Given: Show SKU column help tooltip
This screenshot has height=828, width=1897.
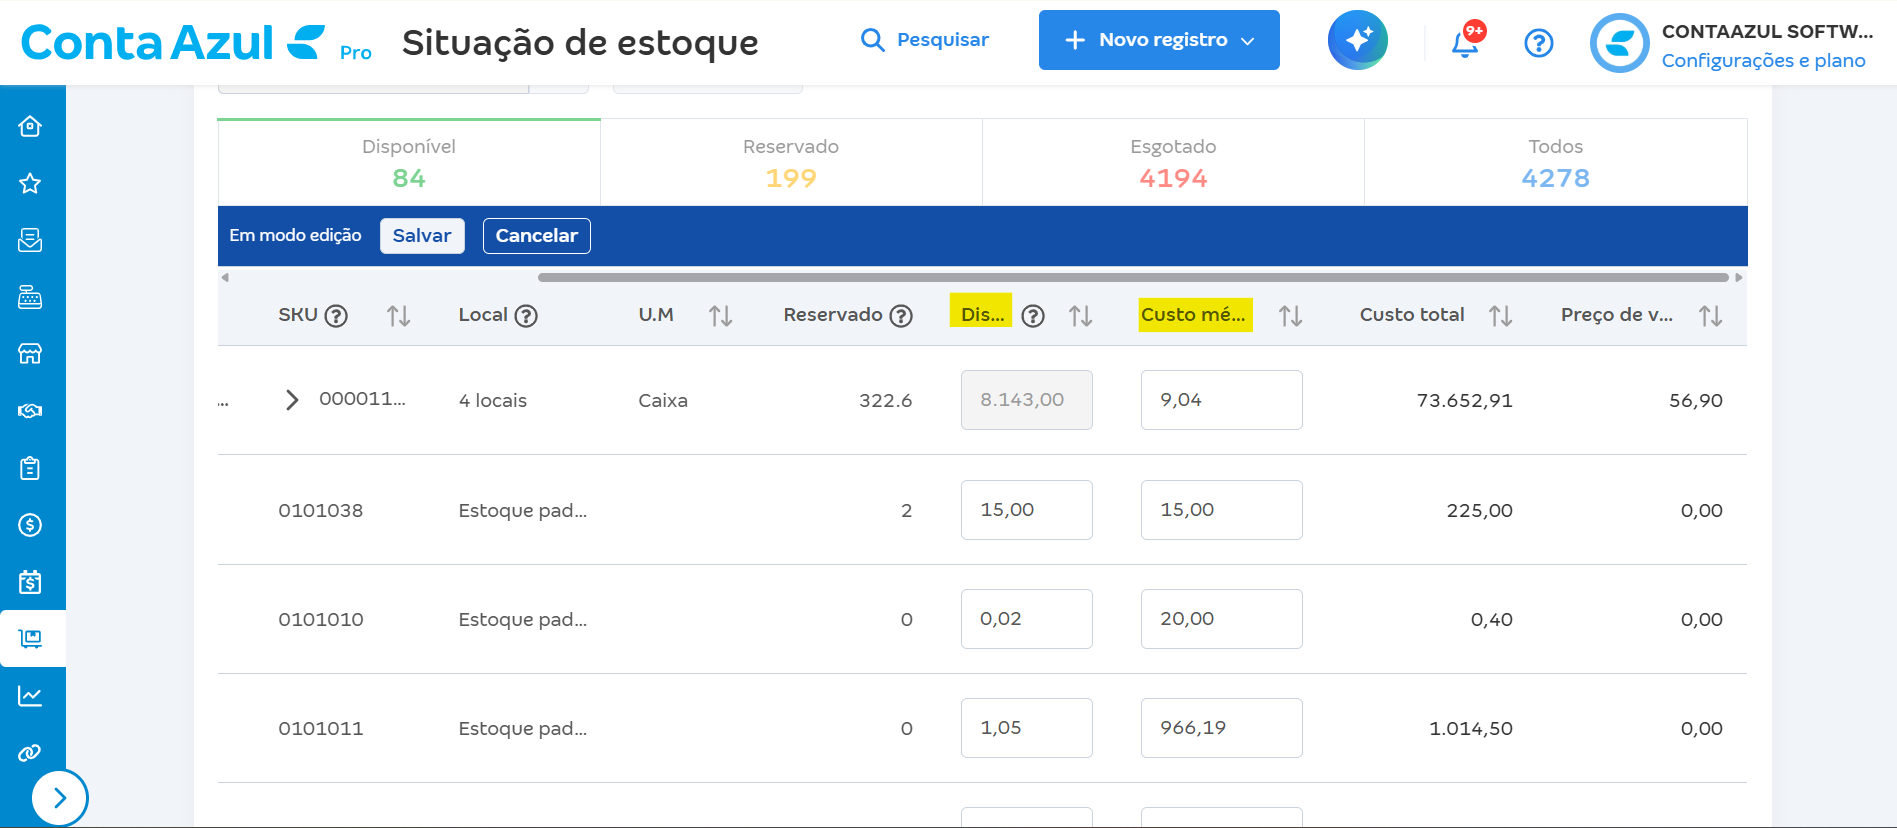Looking at the screenshot, I should 337,316.
